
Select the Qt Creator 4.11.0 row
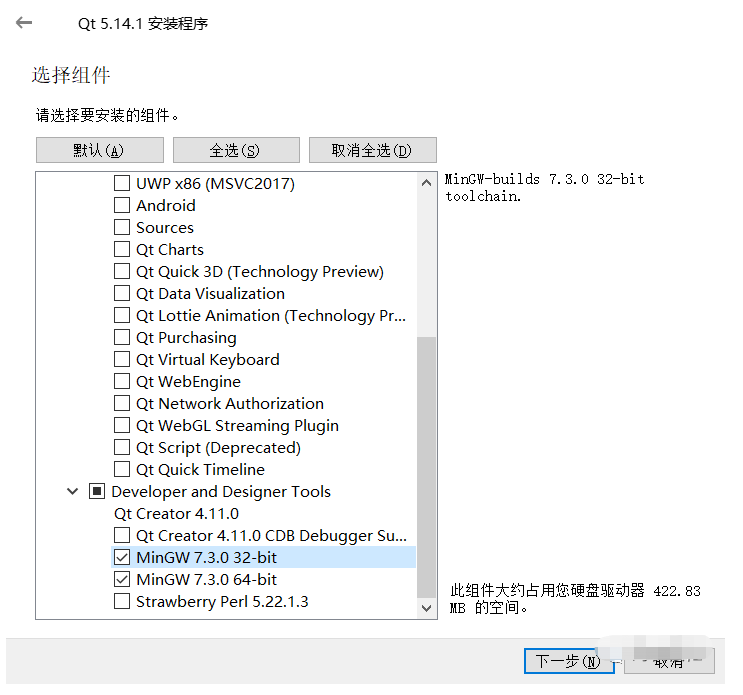pos(176,514)
